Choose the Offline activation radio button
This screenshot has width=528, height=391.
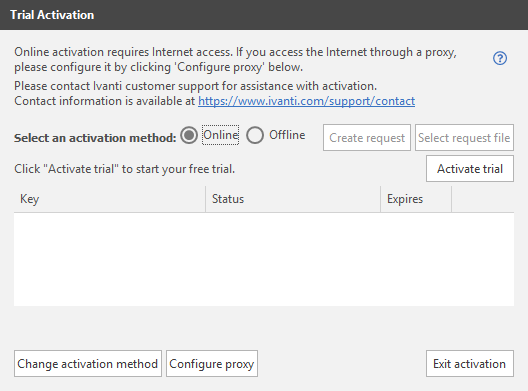255,135
